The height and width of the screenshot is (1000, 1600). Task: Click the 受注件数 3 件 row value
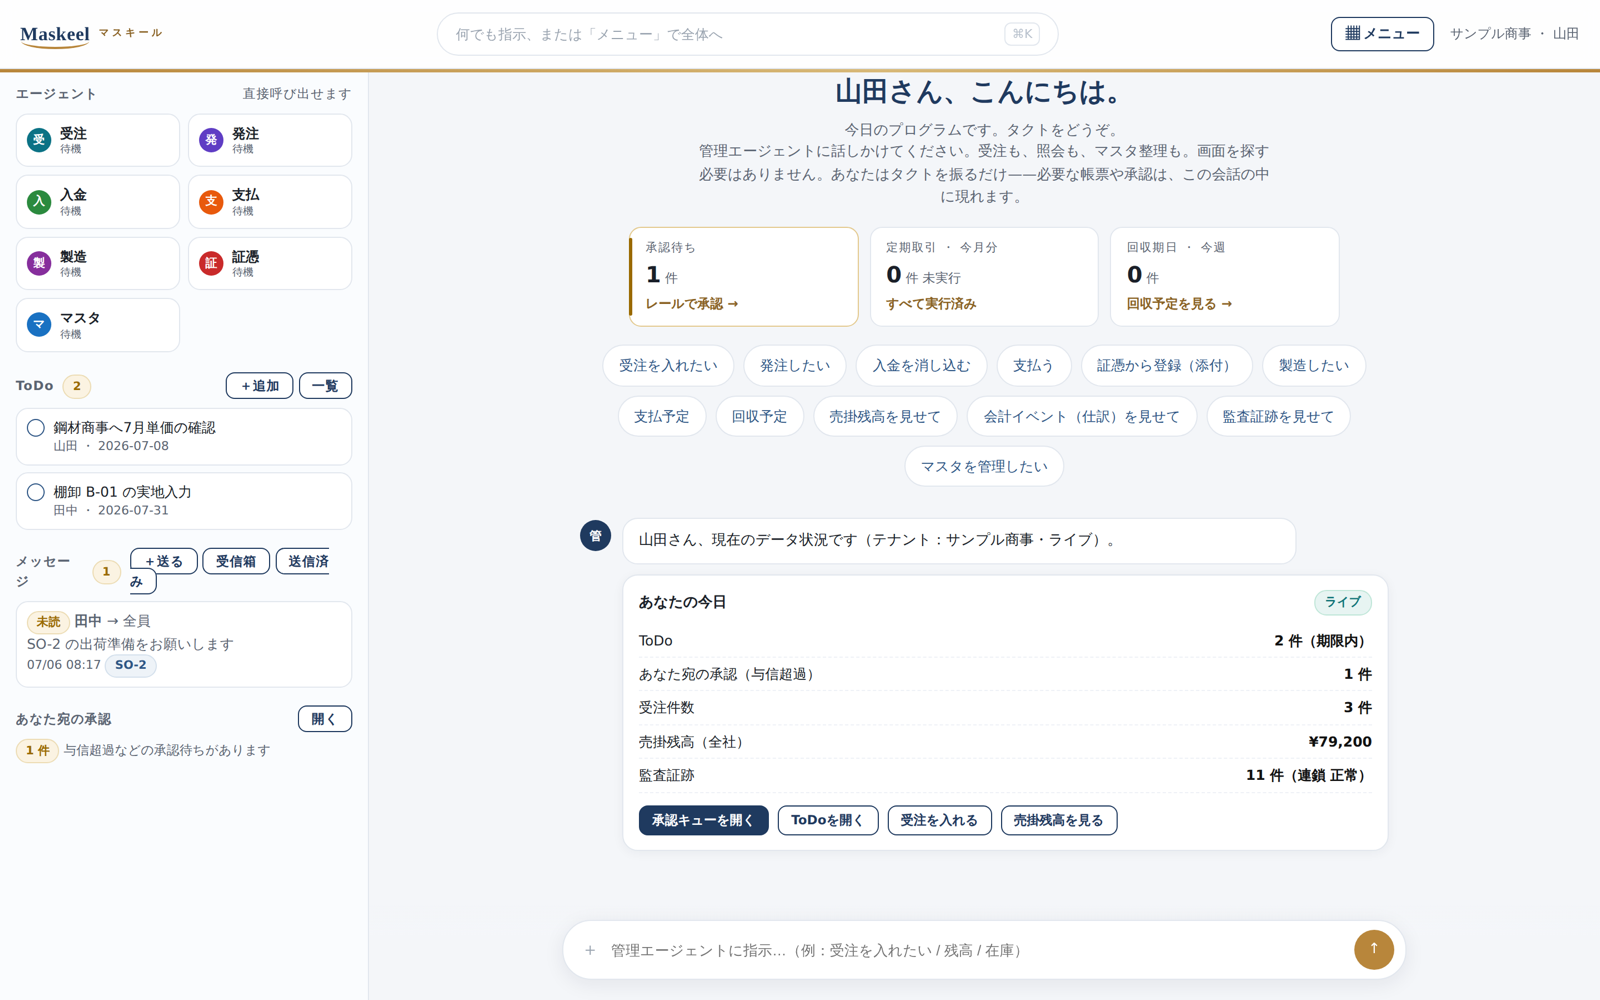[1357, 708]
